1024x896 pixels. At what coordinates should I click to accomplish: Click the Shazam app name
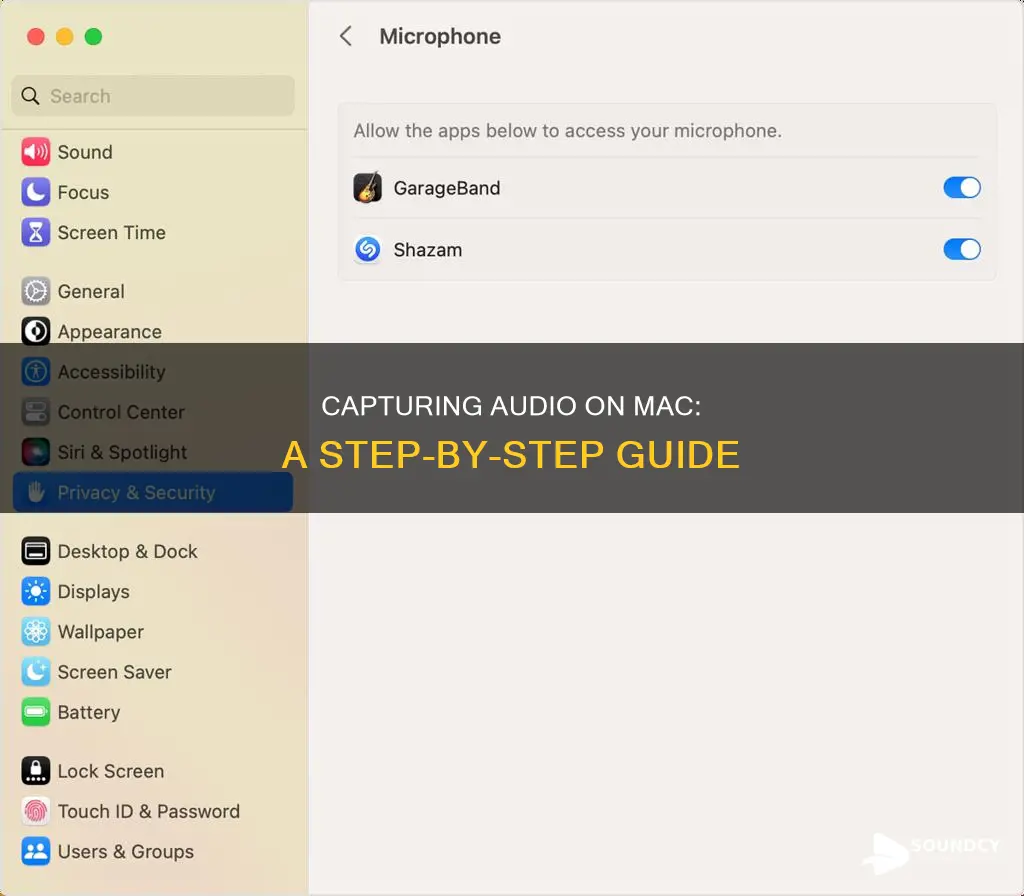[x=428, y=249]
